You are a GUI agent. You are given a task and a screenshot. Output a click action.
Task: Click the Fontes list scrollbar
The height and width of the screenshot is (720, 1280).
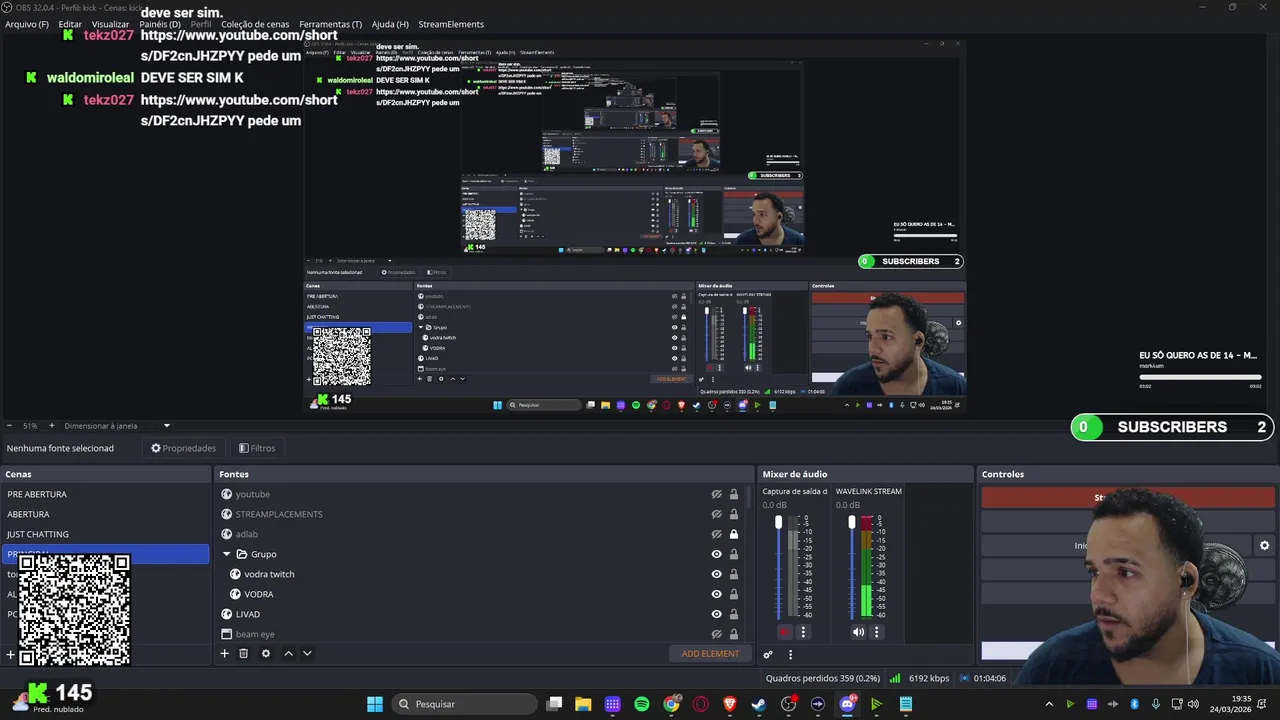(x=749, y=500)
